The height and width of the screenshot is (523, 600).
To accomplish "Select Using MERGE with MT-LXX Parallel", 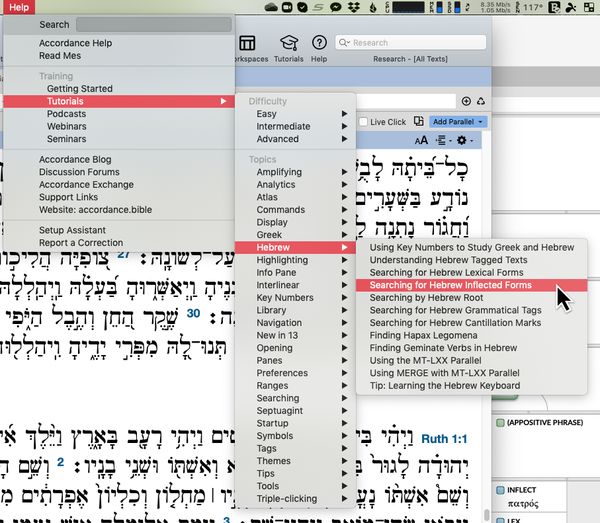I will click(x=471, y=373).
